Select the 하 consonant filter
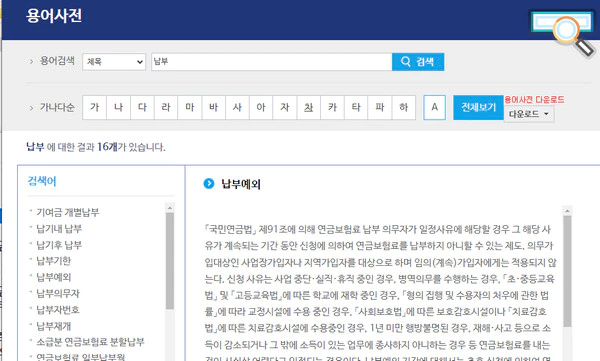Screen dimensions: 600x361 click(404, 107)
